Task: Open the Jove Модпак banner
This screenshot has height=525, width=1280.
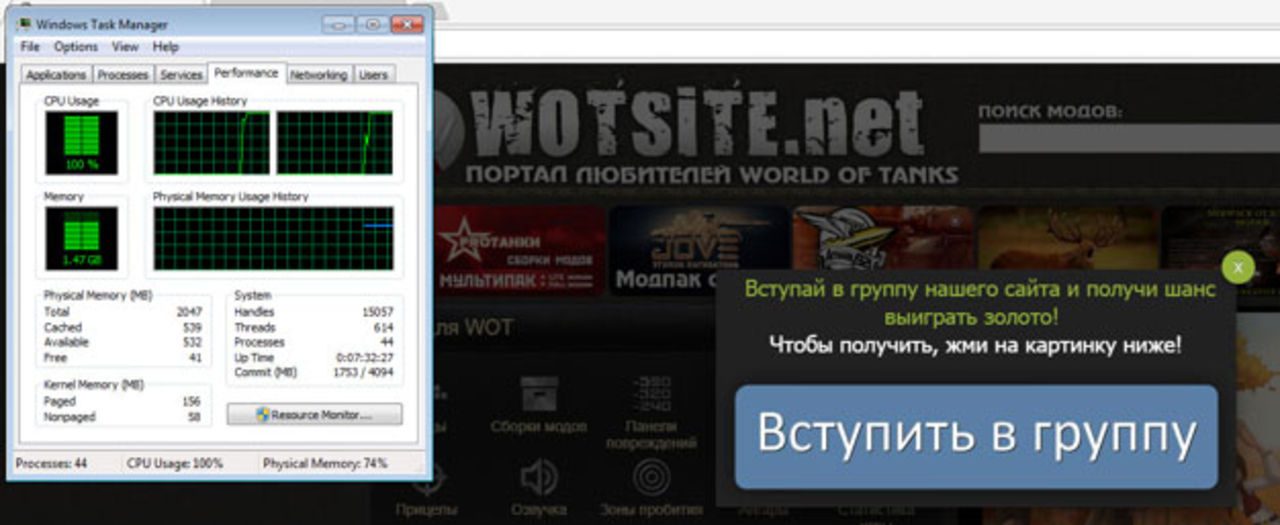Action: pos(699,250)
